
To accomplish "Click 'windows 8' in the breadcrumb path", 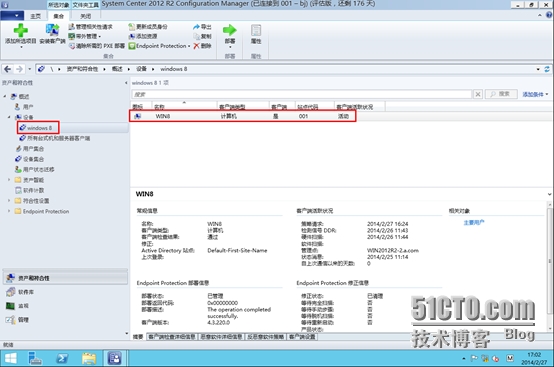I will click(x=173, y=69).
